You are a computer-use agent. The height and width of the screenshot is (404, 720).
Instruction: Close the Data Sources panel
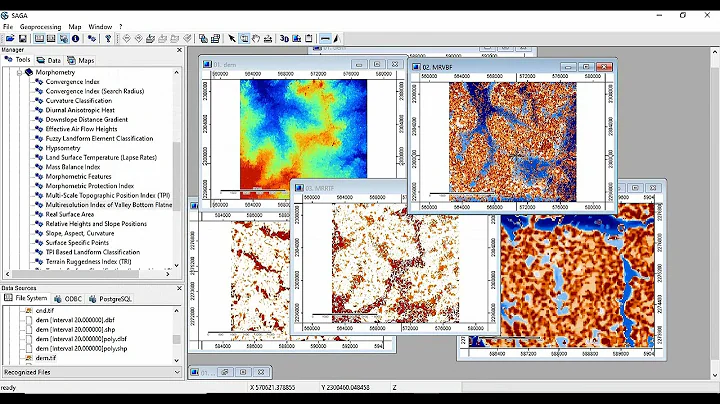point(180,288)
